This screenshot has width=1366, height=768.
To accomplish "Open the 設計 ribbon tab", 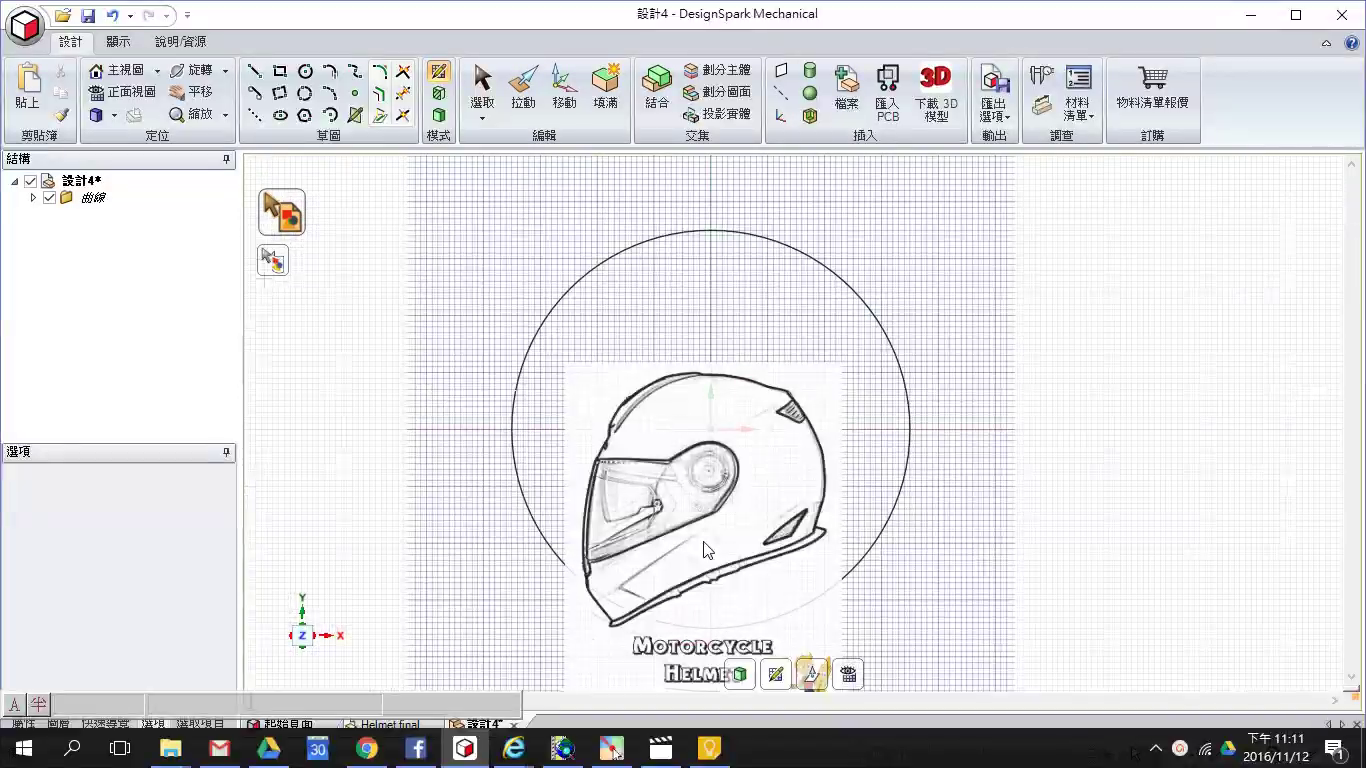I will [71, 42].
